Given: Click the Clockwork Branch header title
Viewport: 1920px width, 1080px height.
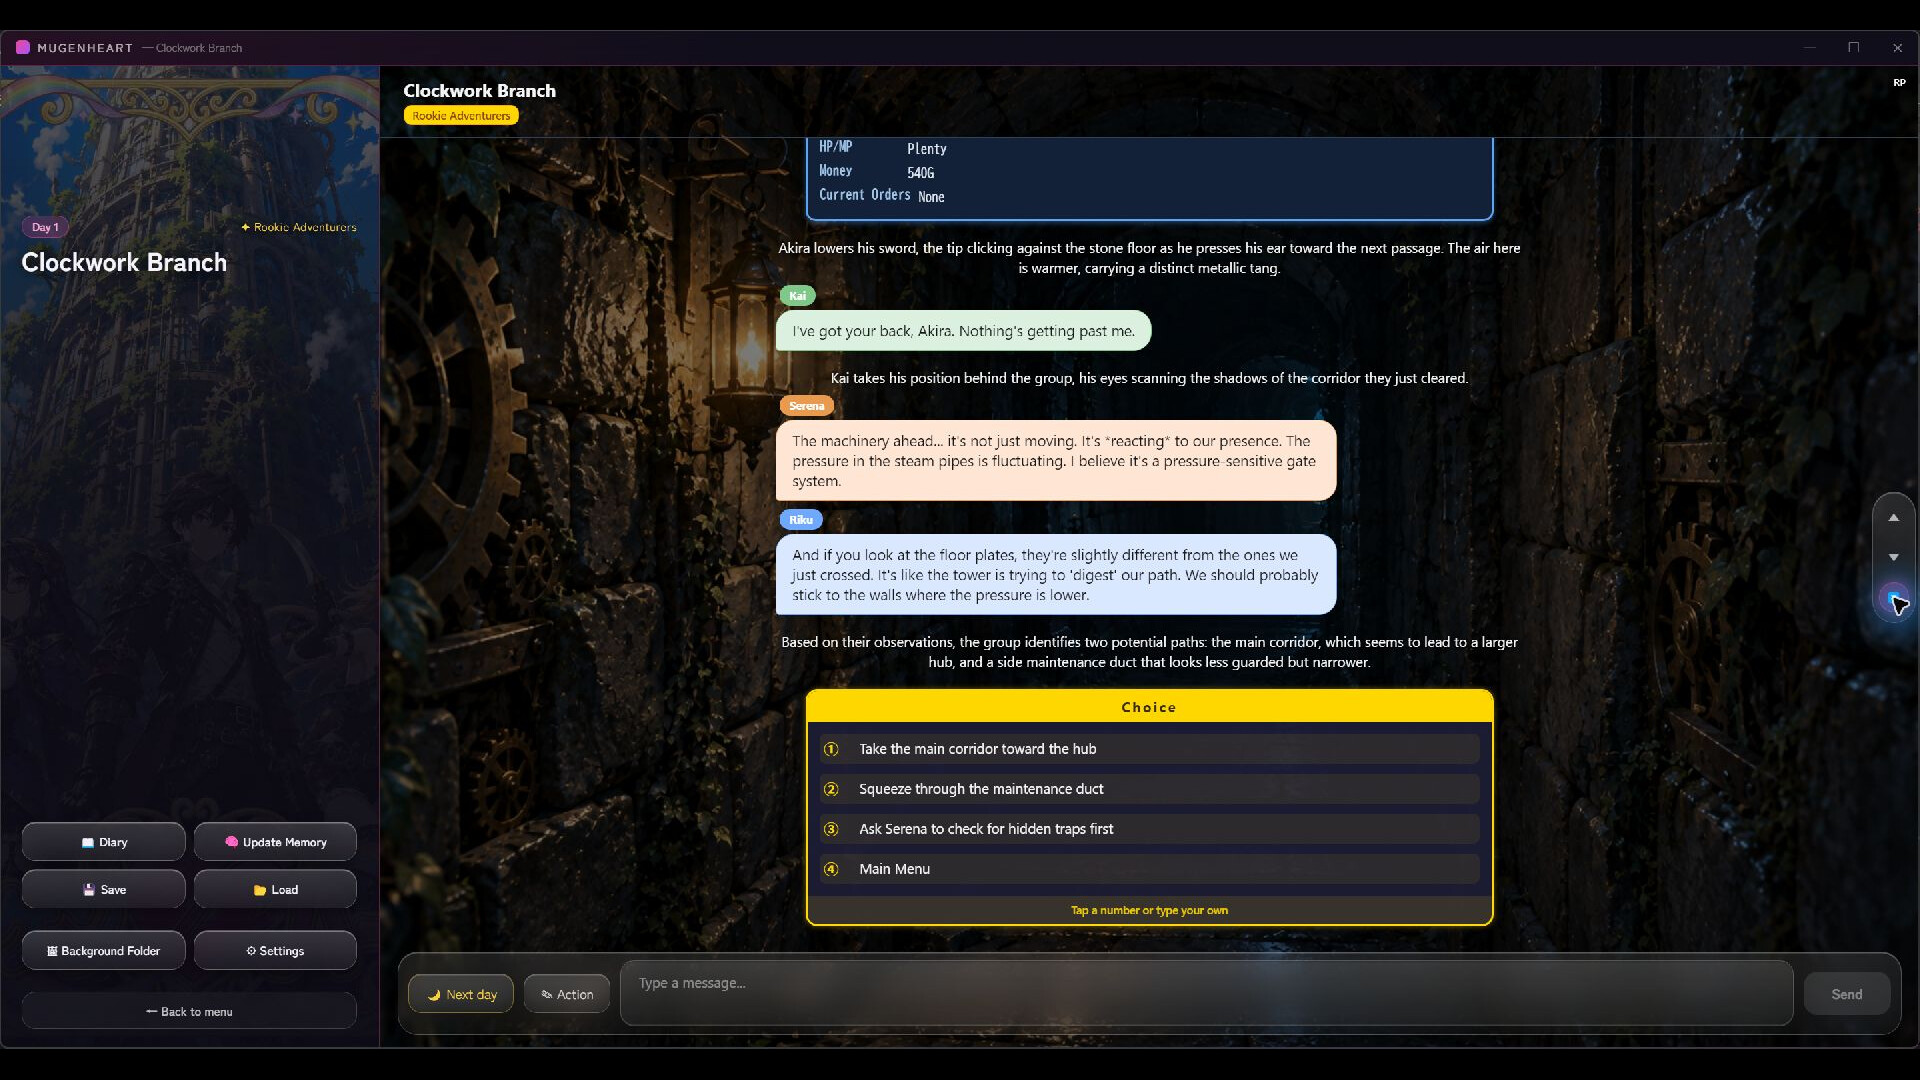Looking at the screenshot, I should pyautogui.click(x=479, y=90).
